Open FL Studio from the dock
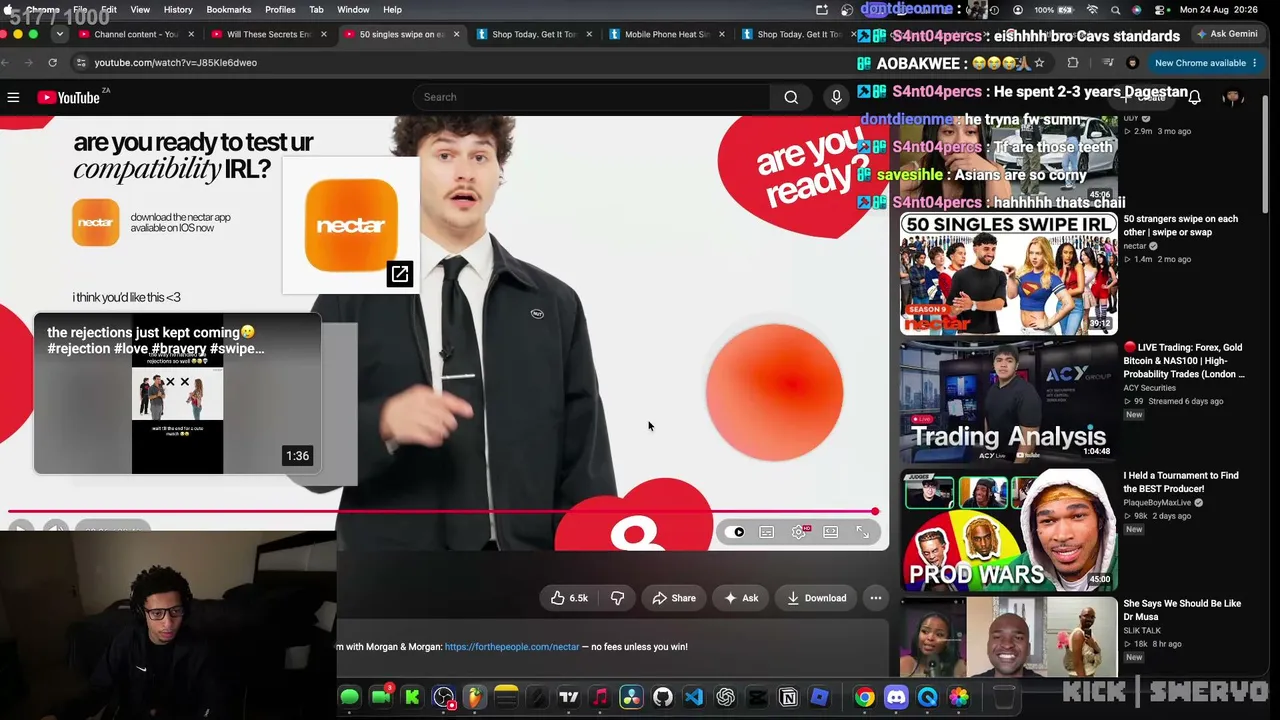Screen dimensions: 1280x720 pyautogui.click(x=474, y=697)
